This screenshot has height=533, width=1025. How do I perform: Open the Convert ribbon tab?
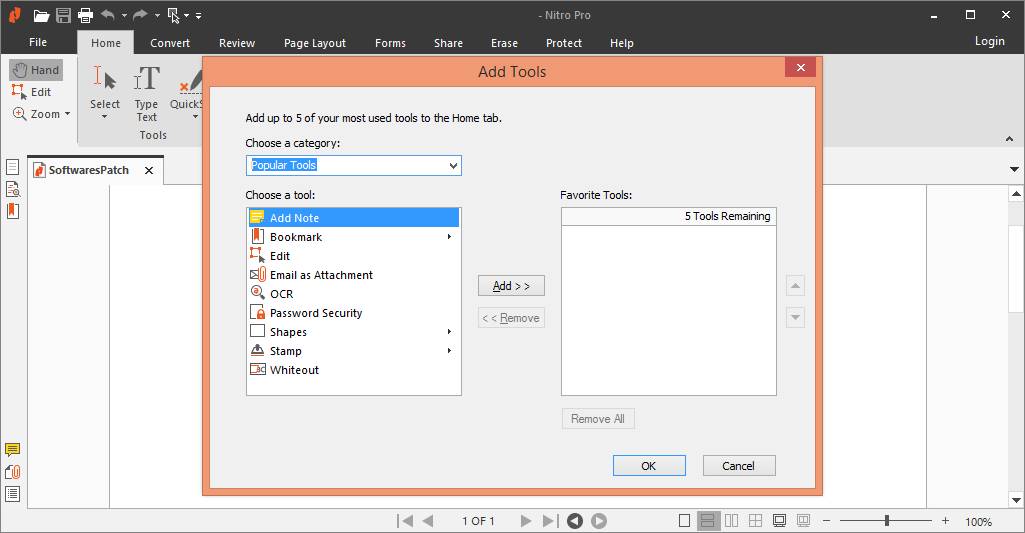pyautogui.click(x=170, y=43)
